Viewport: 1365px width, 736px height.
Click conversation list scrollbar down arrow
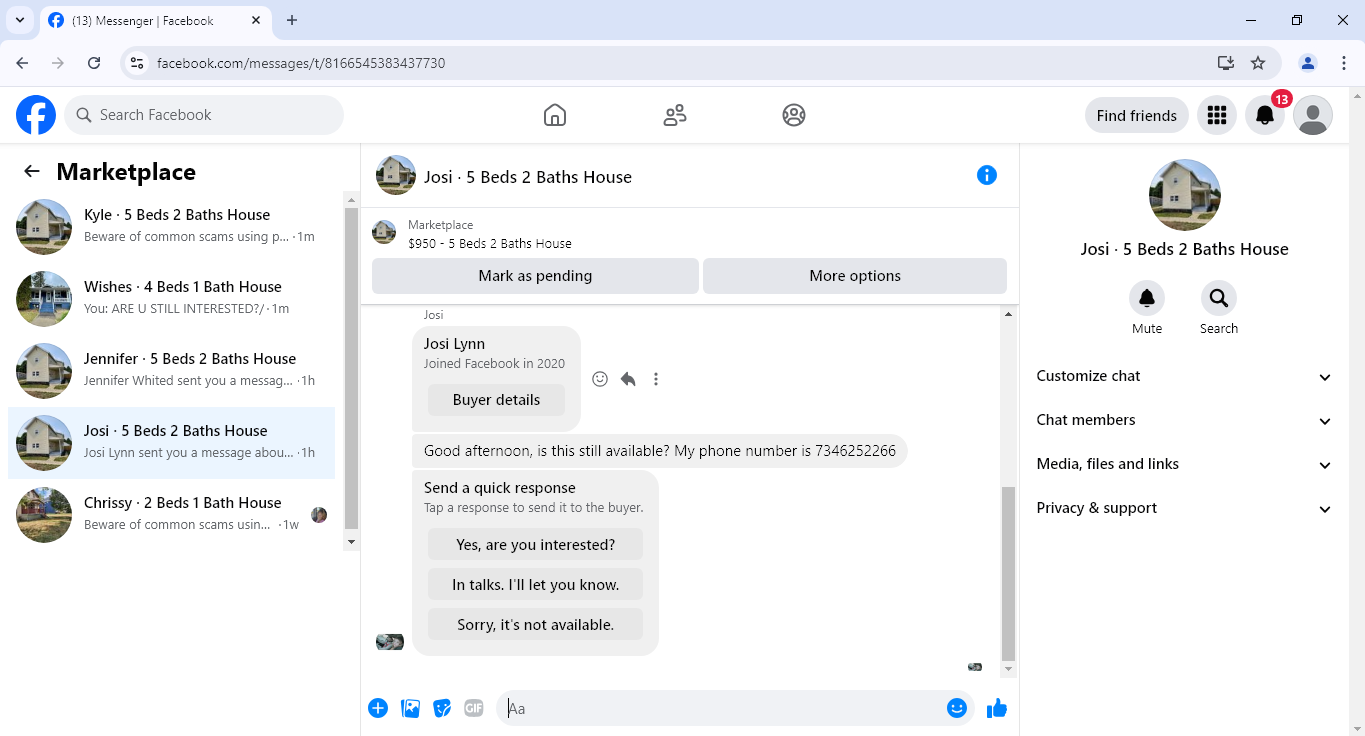point(351,541)
